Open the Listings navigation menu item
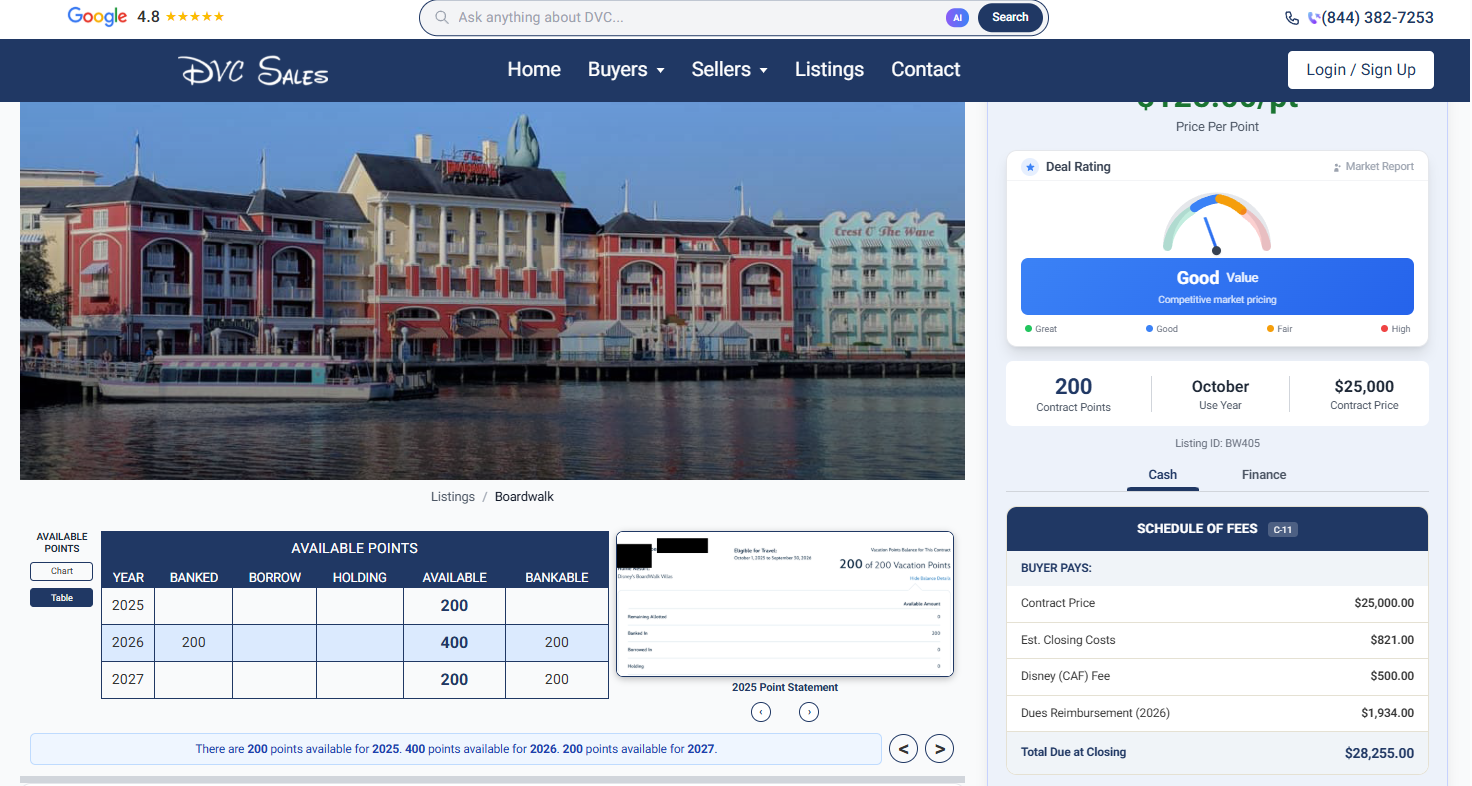The width and height of the screenshot is (1472, 786). 829,70
